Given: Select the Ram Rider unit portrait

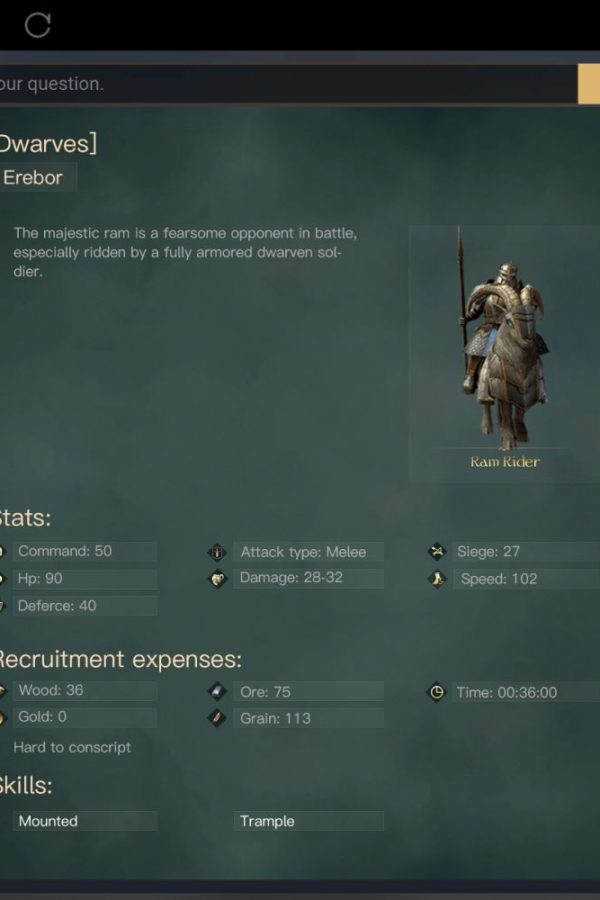Looking at the screenshot, I should click(504, 354).
